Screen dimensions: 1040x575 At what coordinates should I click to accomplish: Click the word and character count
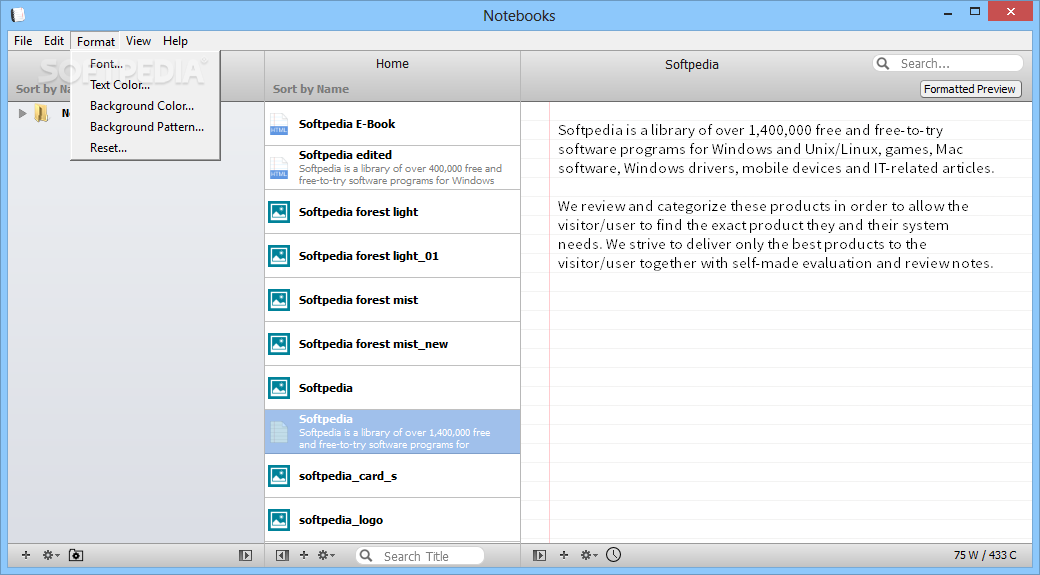point(985,555)
